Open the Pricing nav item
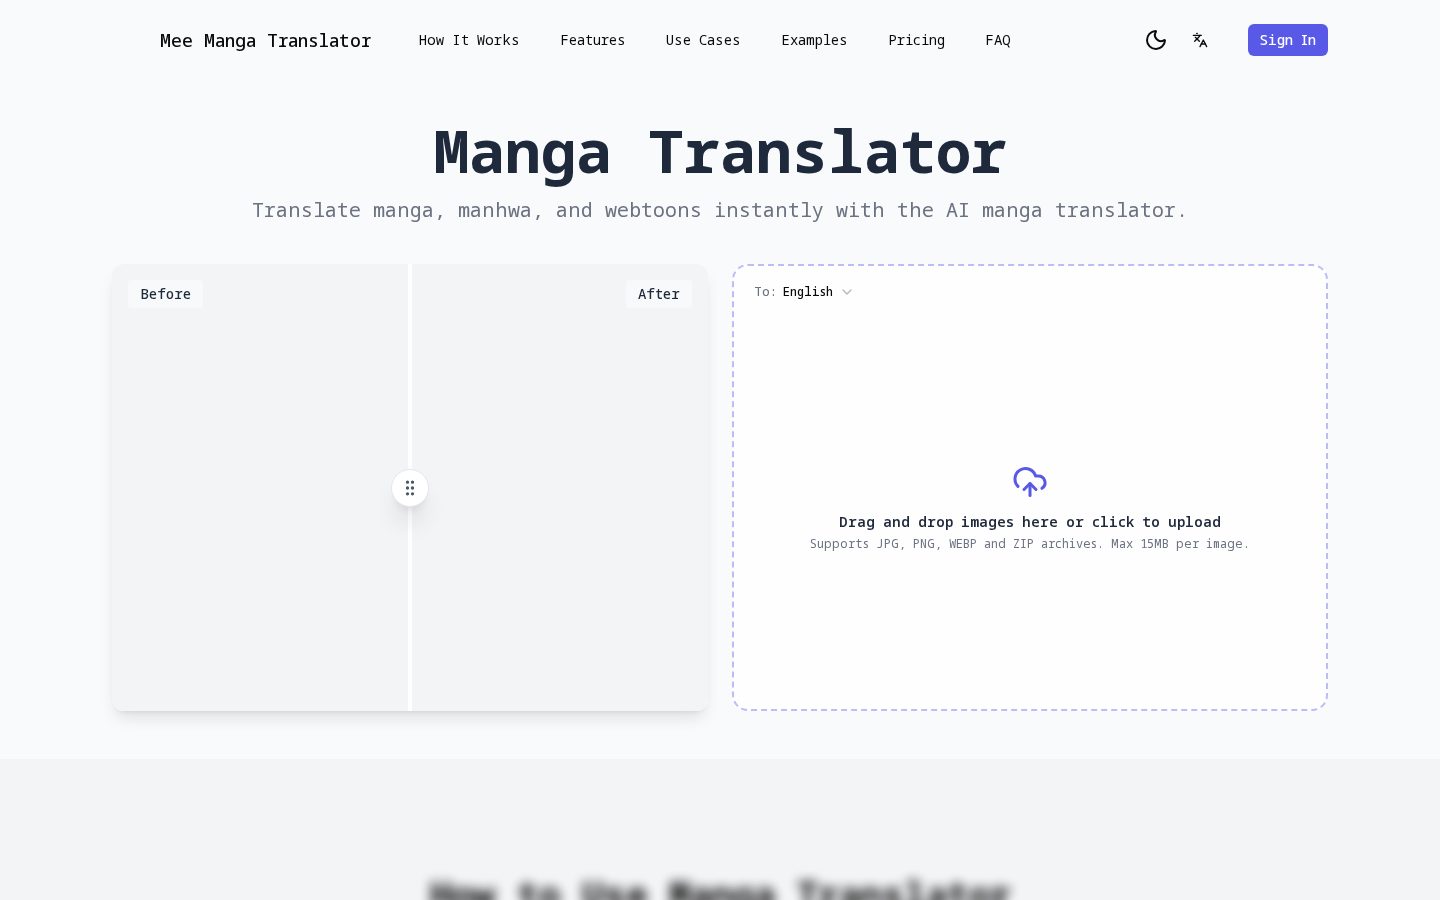Screen dimensions: 1440x900 (x=916, y=40)
